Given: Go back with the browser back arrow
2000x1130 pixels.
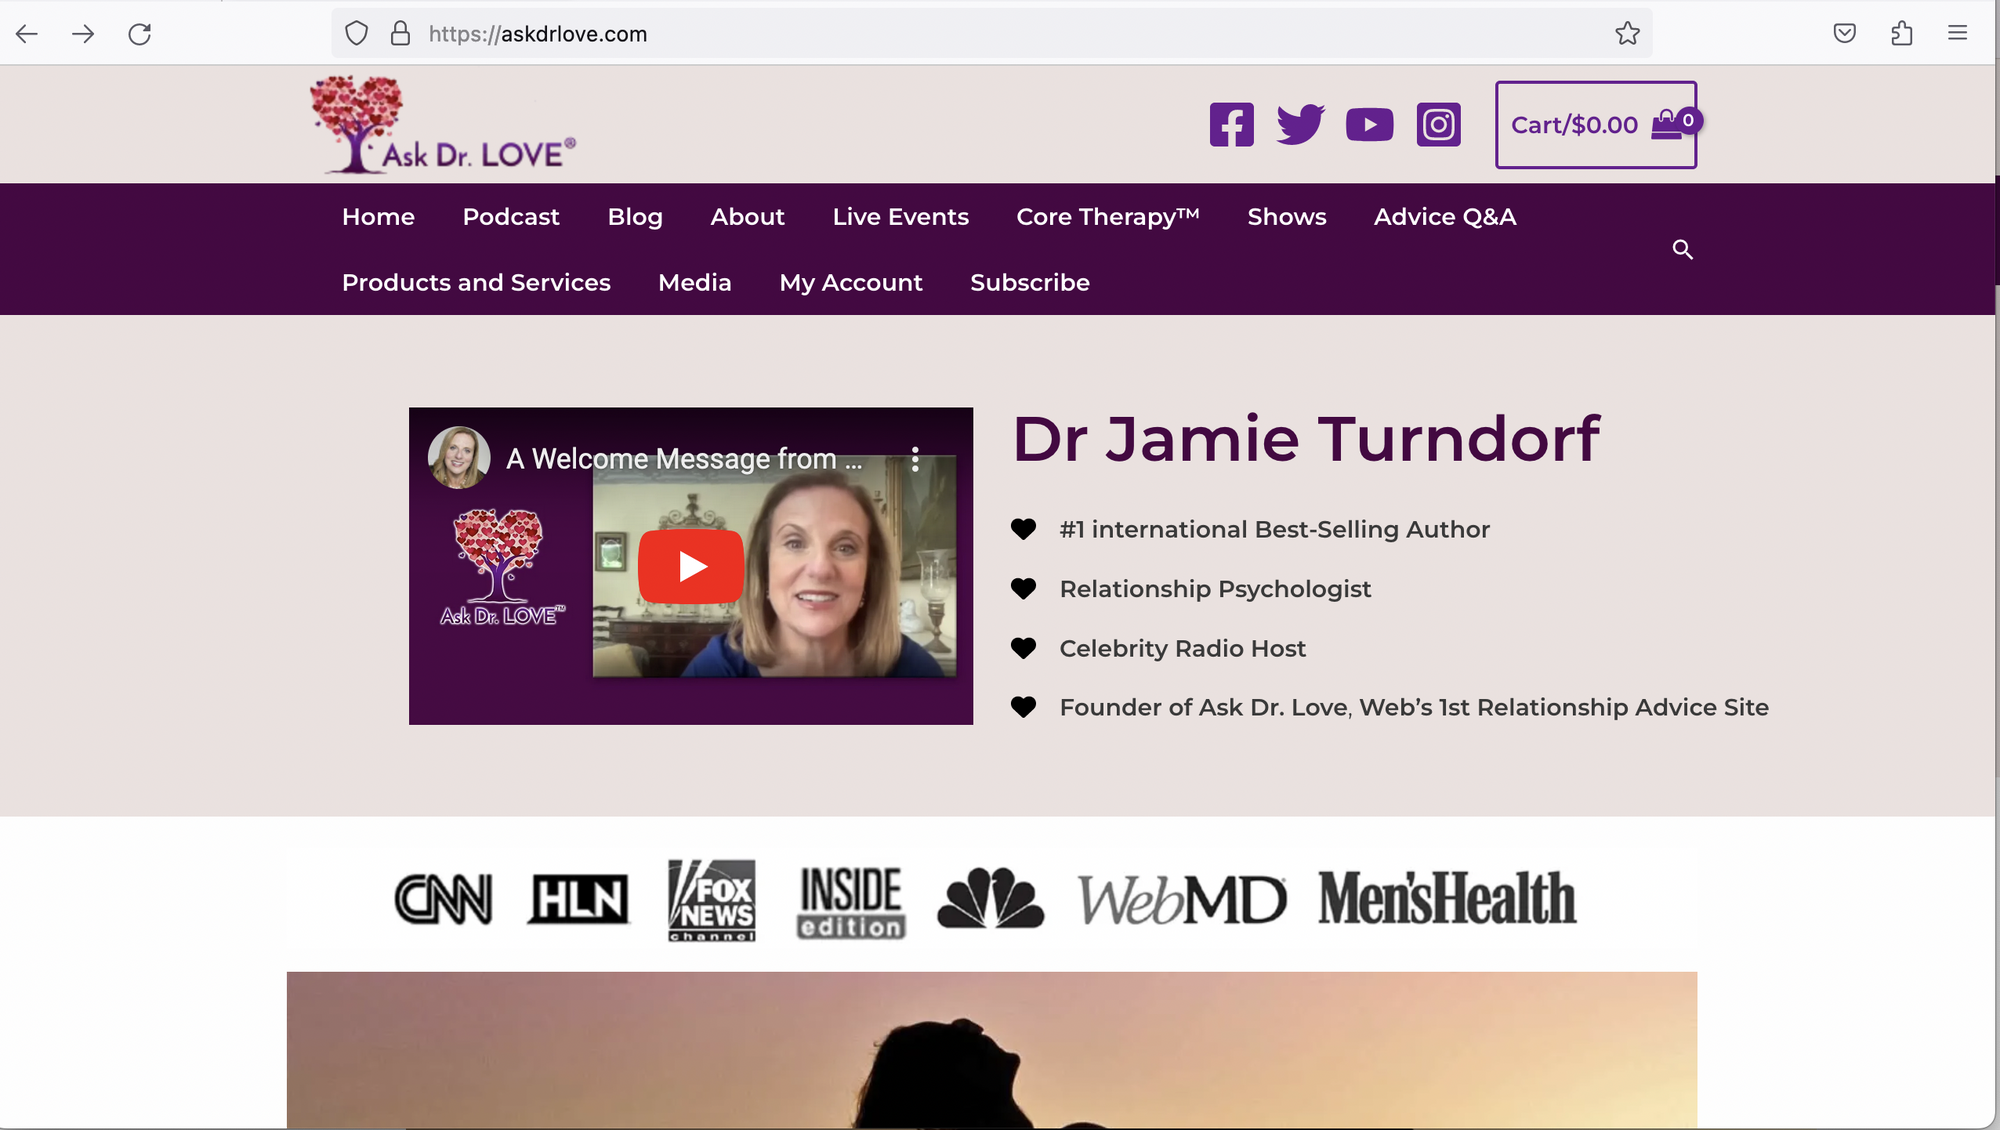Looking at the screenshot, I should [x=27, y=34].
